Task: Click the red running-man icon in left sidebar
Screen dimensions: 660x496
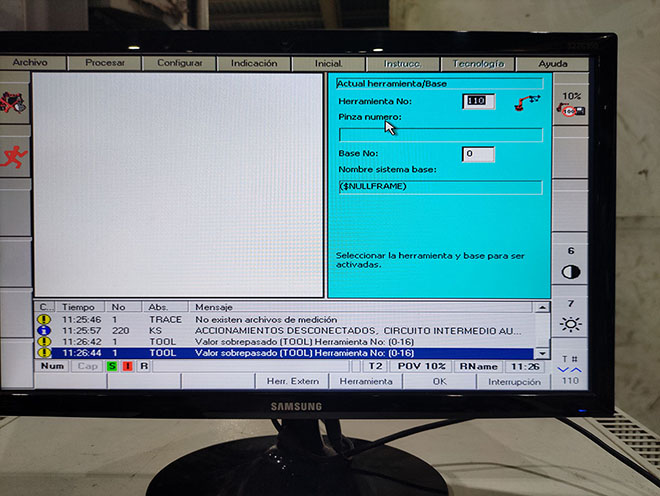Action: click(15, 156)
